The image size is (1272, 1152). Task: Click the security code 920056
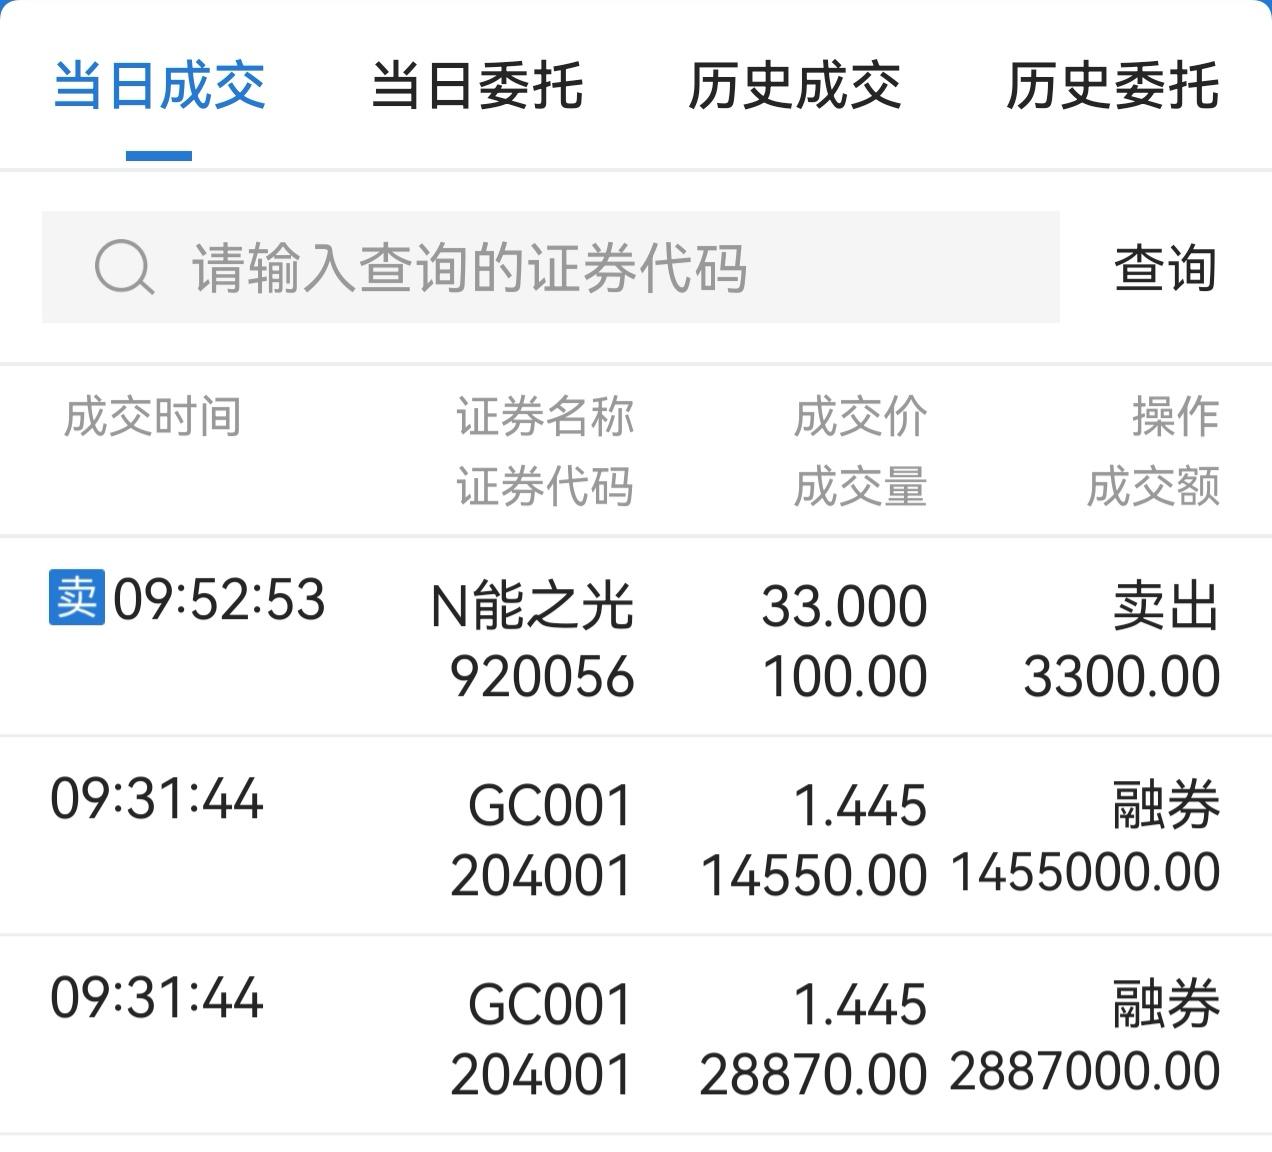tap(542, 677)
